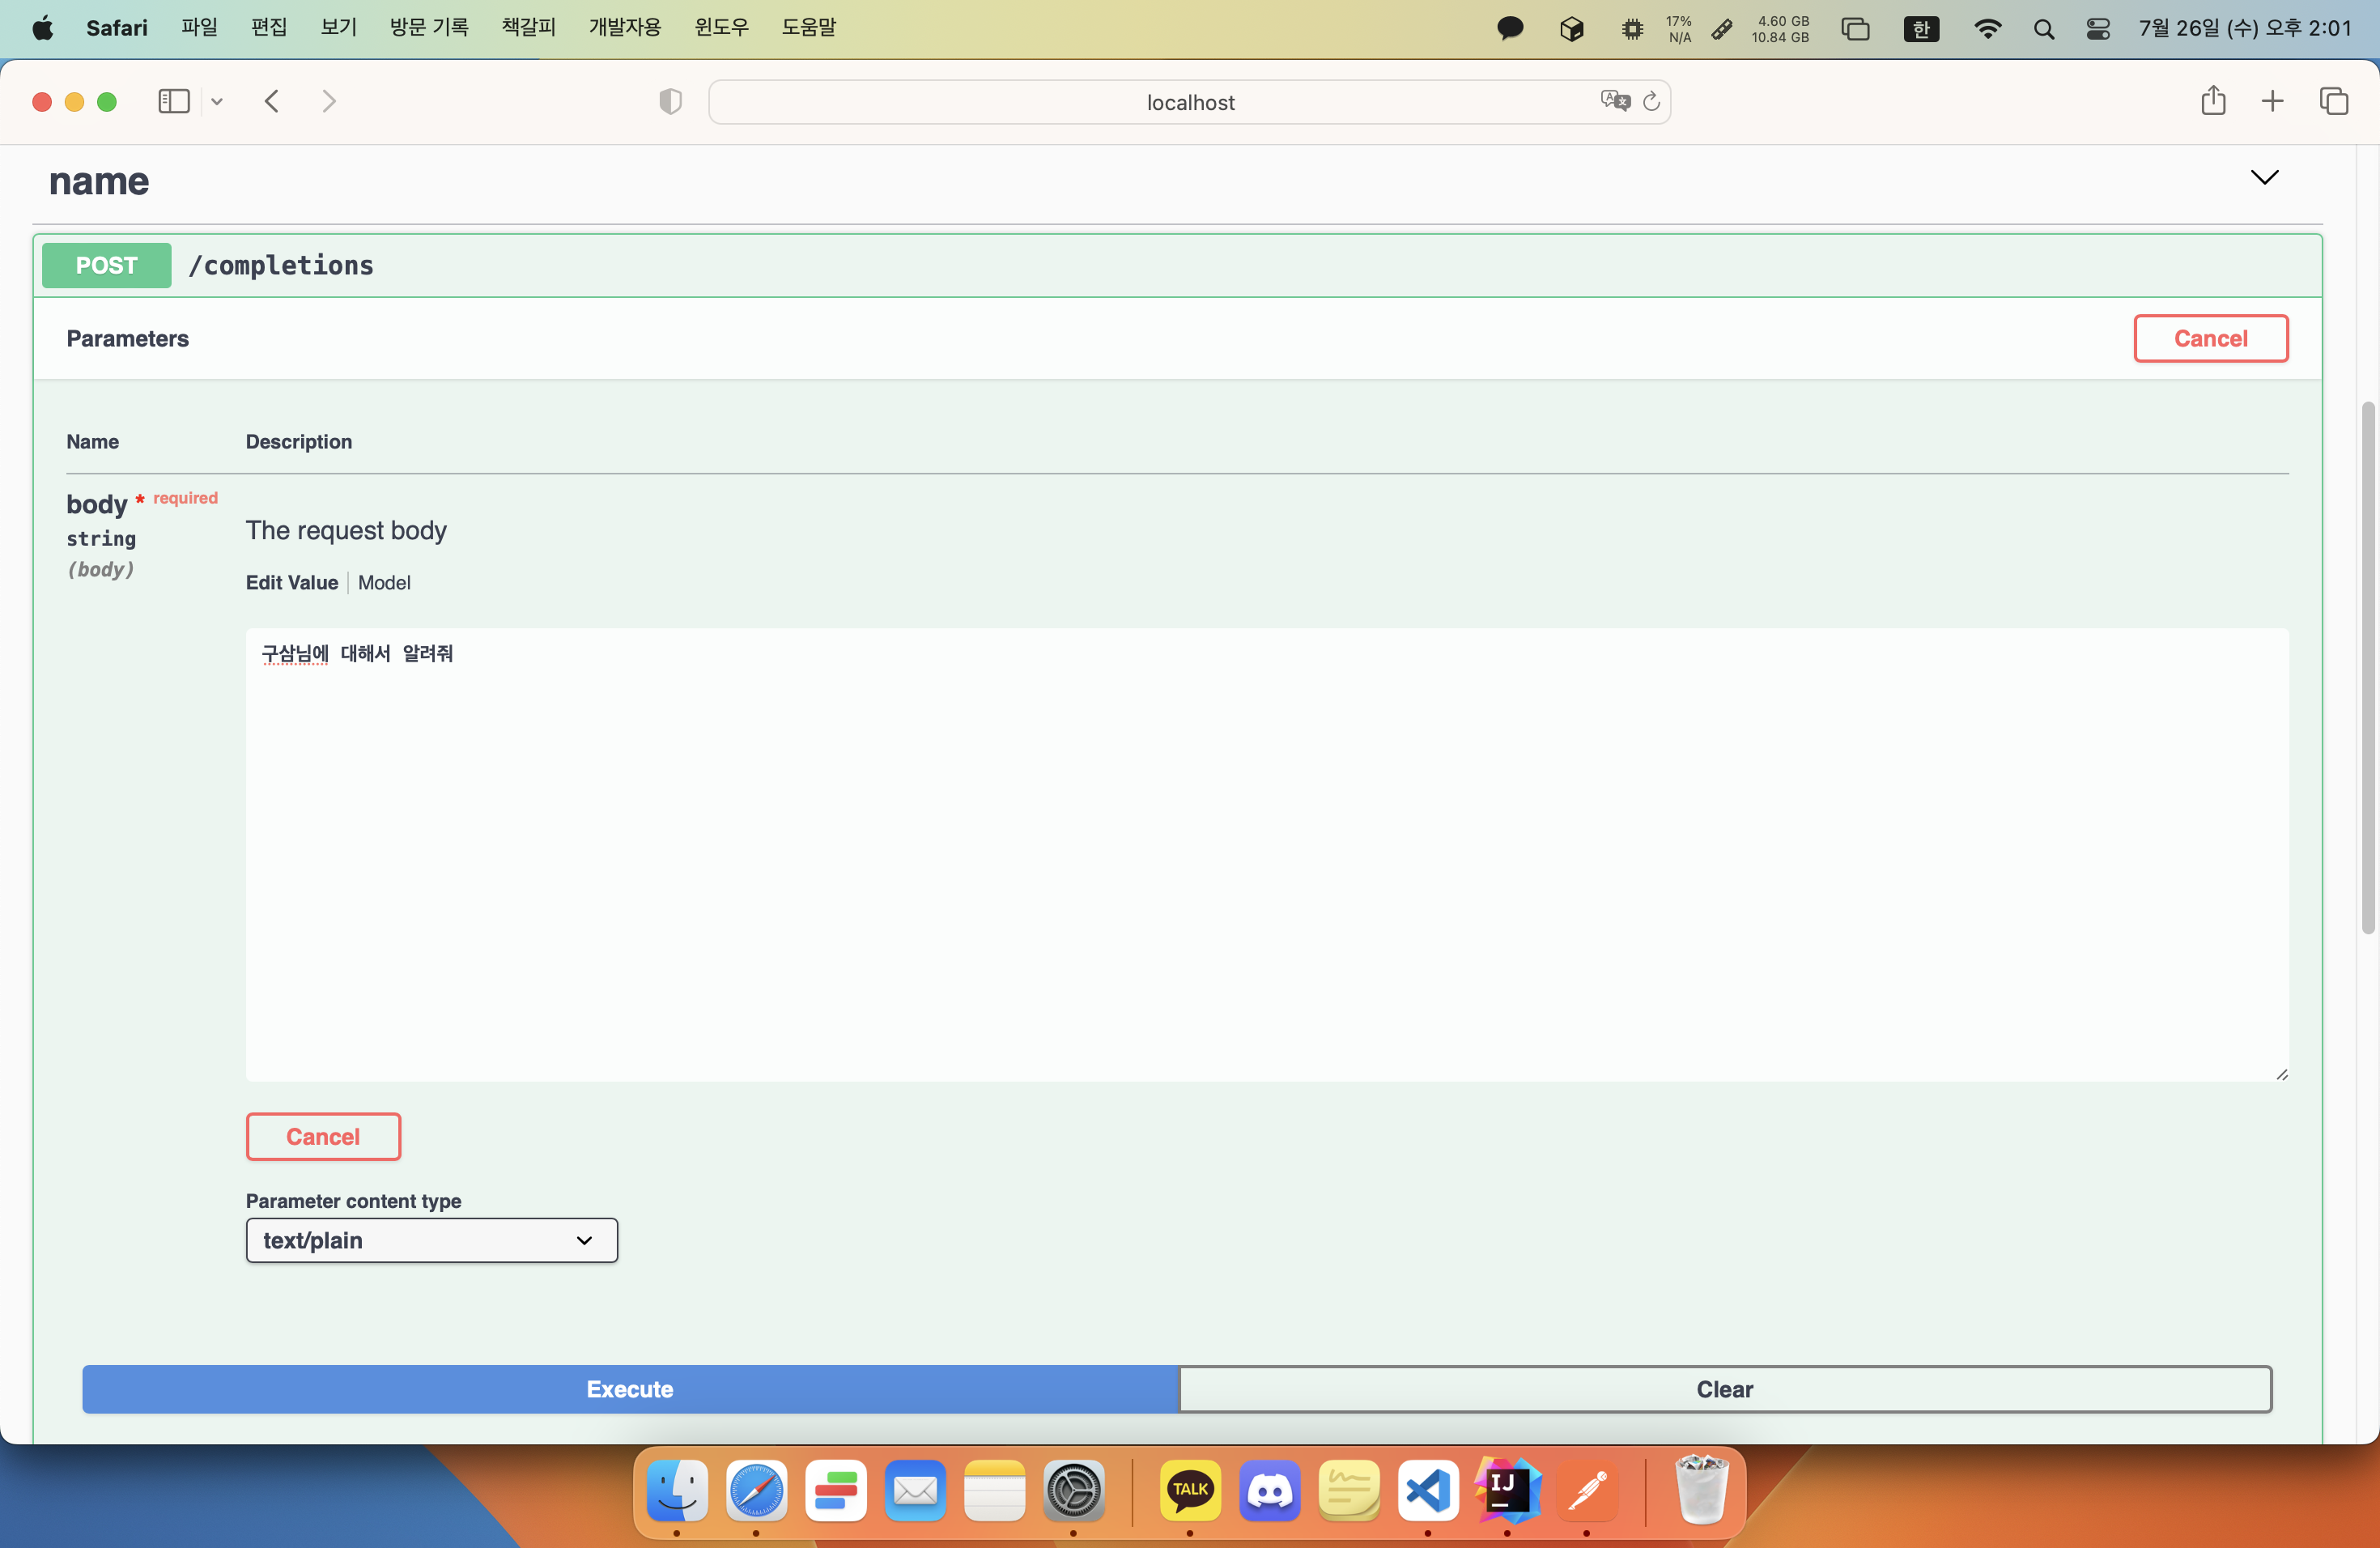Open a new tab with the plus icon

point(2272,101)
